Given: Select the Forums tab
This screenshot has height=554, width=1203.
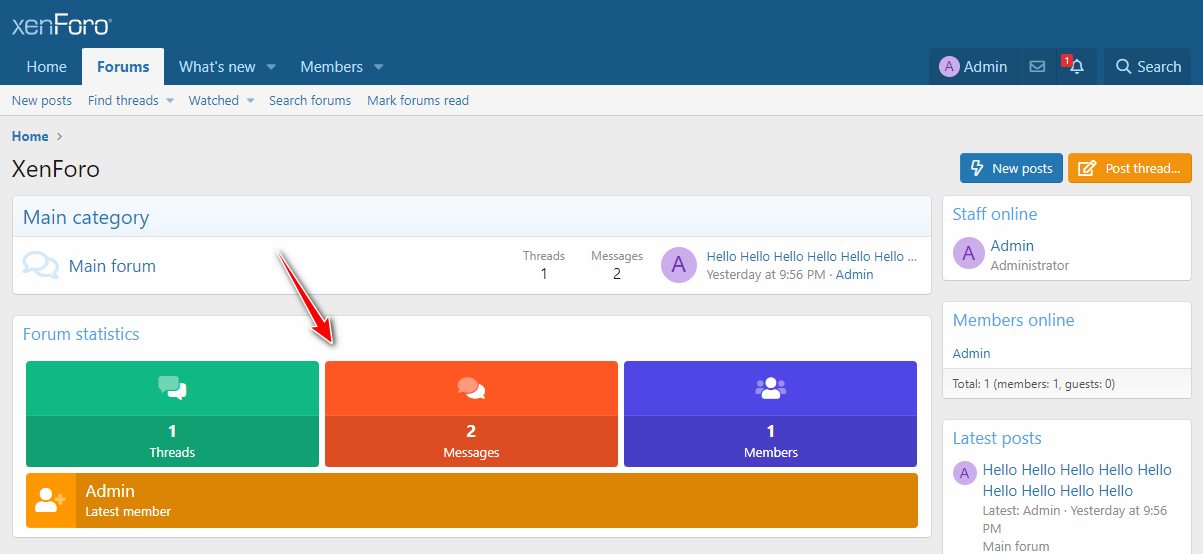Looking at the screenshot, I should point(123,67).
